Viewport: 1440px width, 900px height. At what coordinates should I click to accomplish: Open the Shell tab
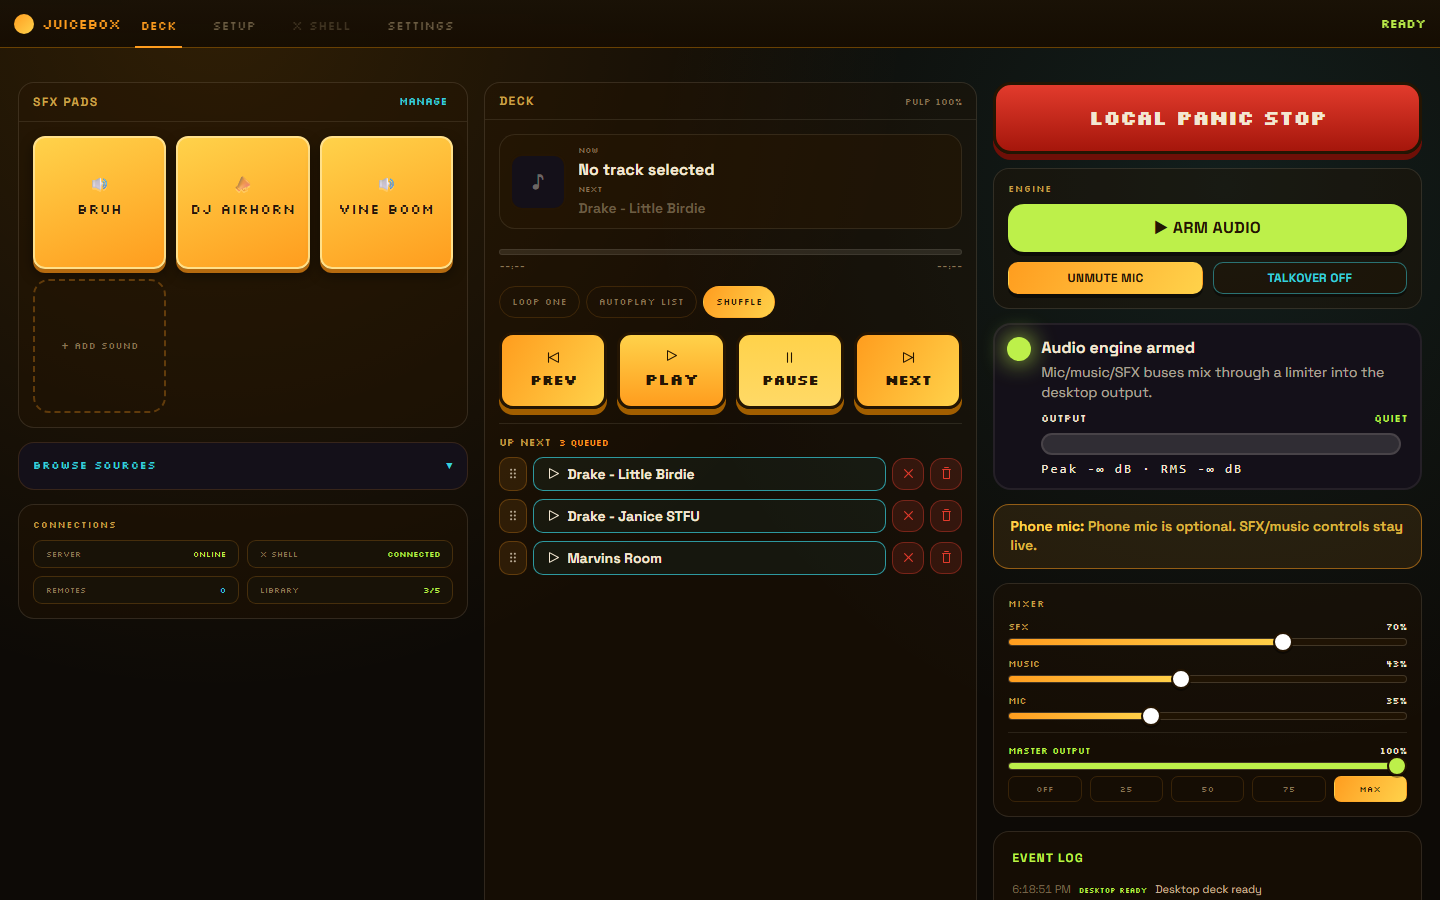(x=321, y=26)
